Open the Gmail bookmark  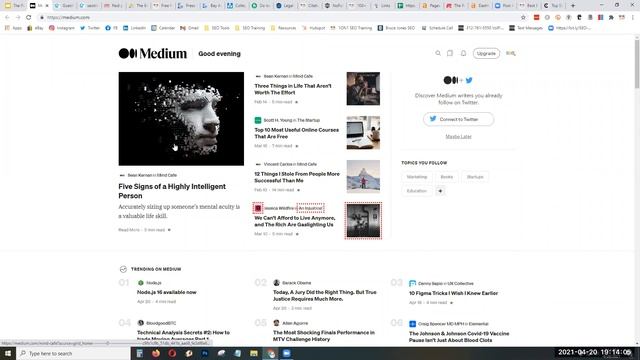coord(189,28)
